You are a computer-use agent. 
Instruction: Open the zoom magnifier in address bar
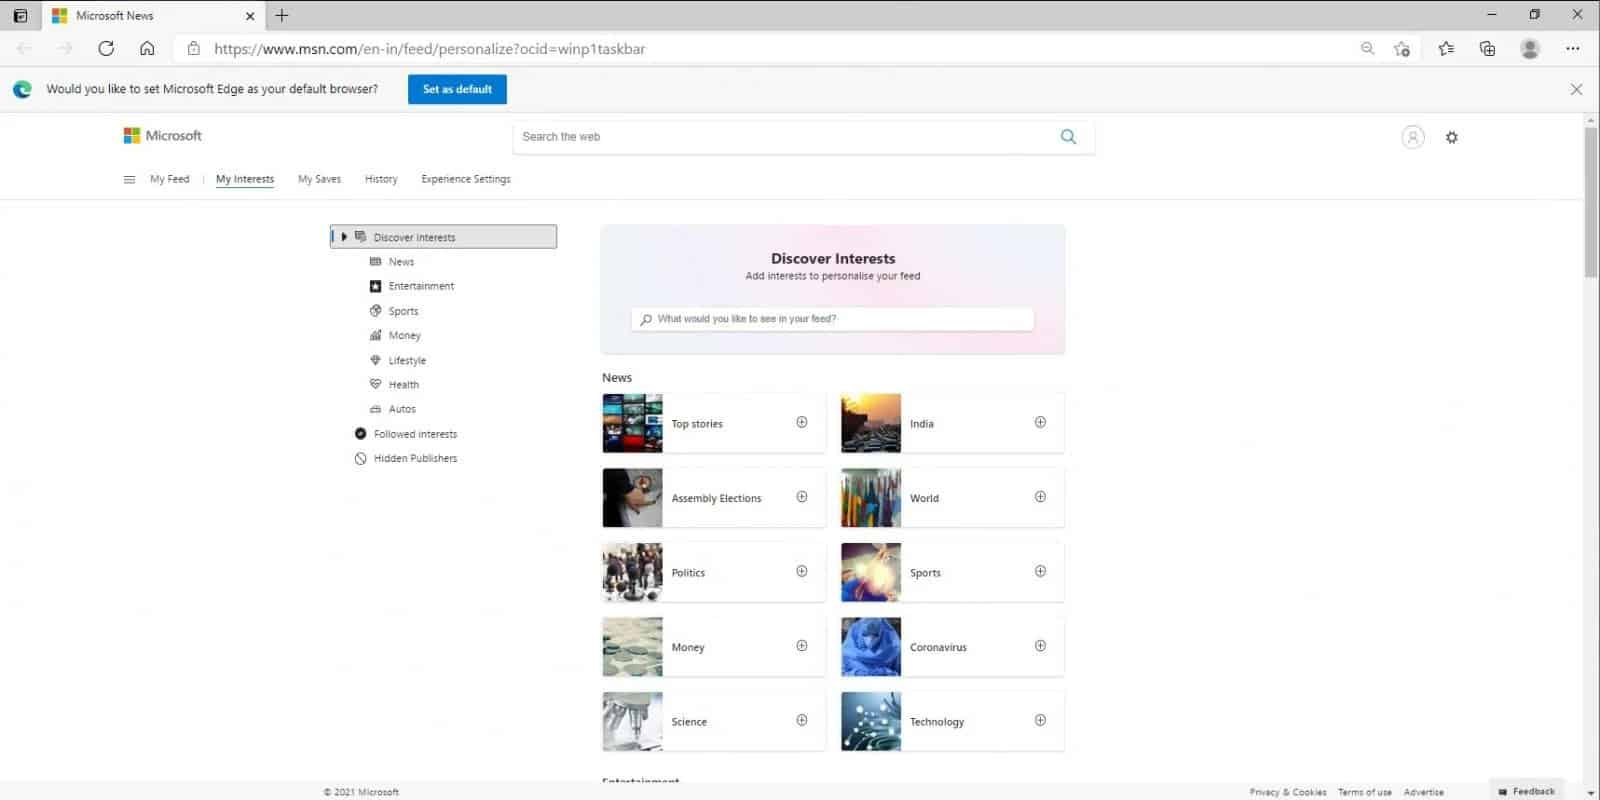1367,48
